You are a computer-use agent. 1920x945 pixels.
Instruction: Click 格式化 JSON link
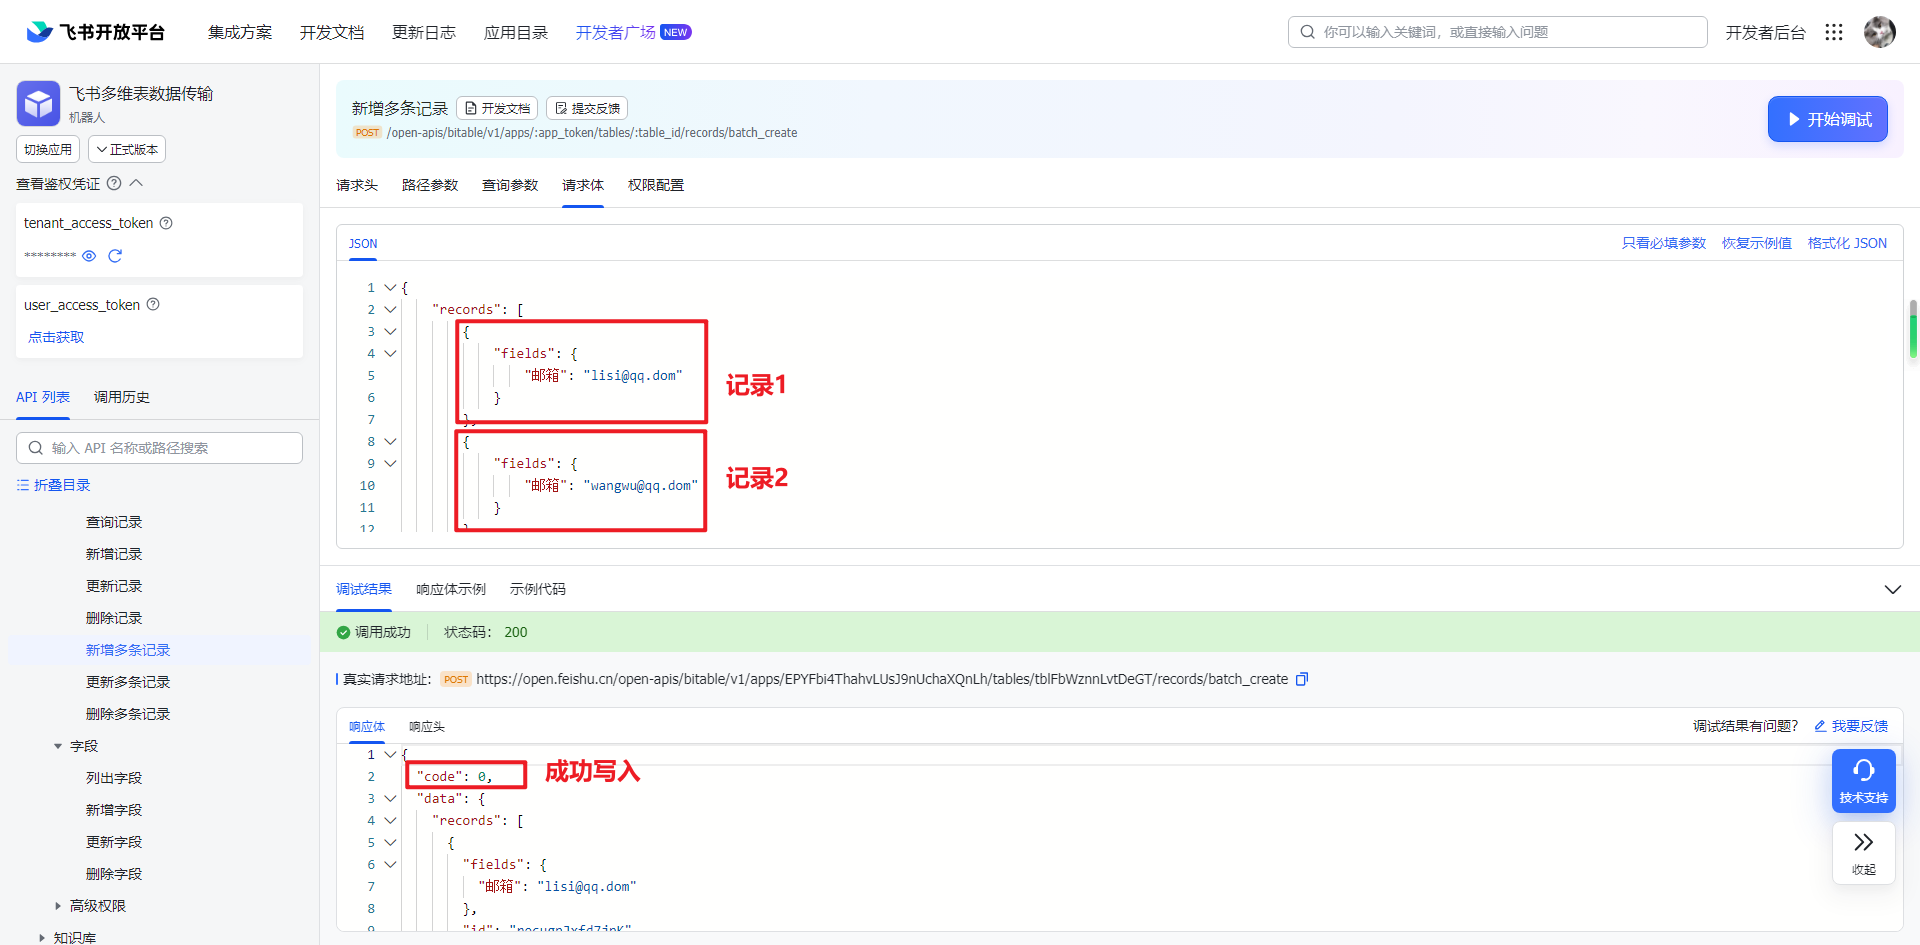pos(1847,243)
